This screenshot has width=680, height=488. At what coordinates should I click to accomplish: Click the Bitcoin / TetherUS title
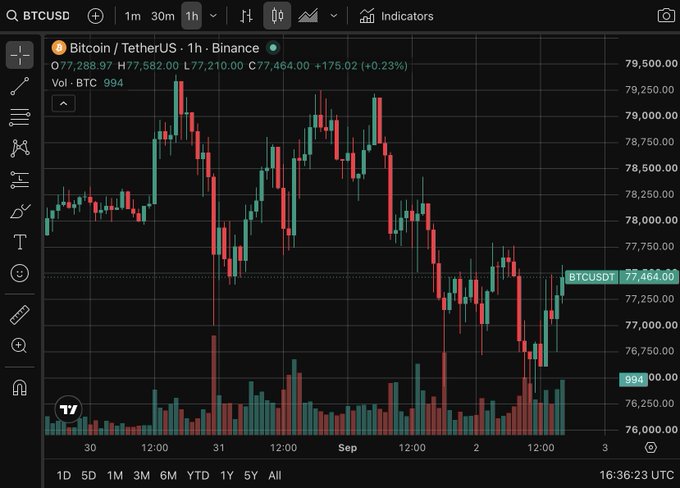123,48
